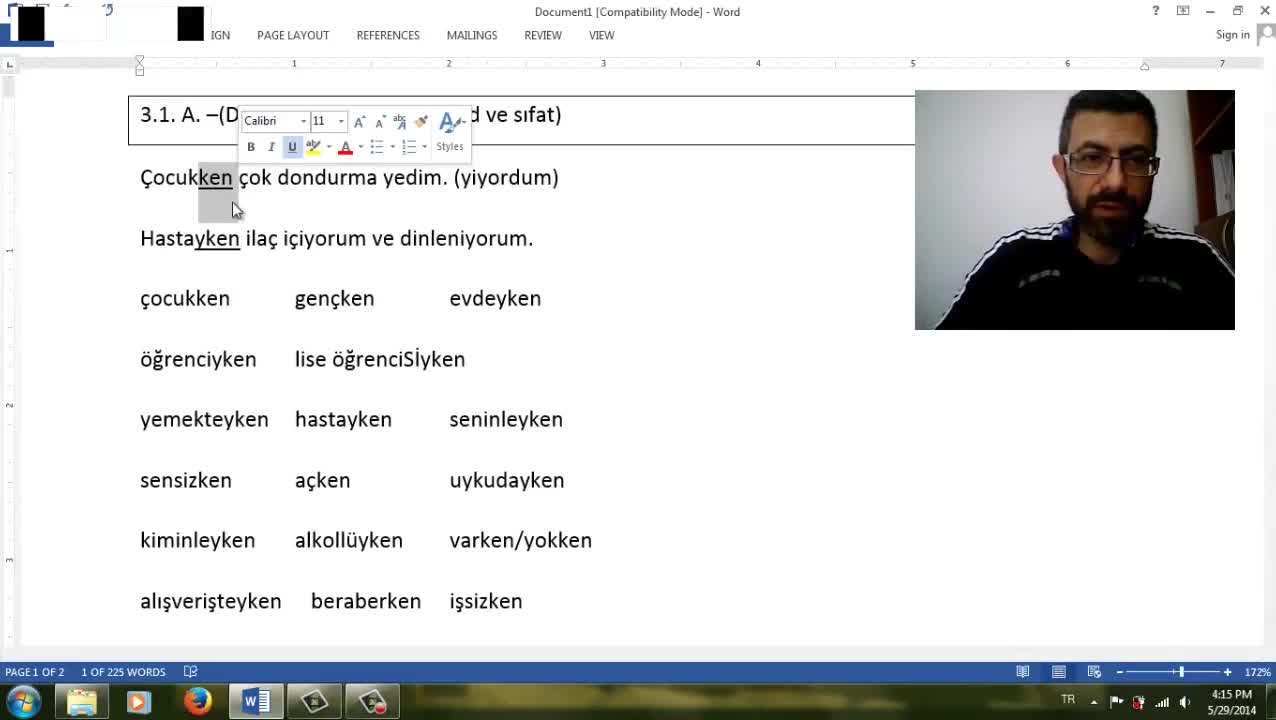The height and width of the screenshot is (720, 1276).
Task: Click the Format Painter brush icon
Action: [x=421, y=121]
